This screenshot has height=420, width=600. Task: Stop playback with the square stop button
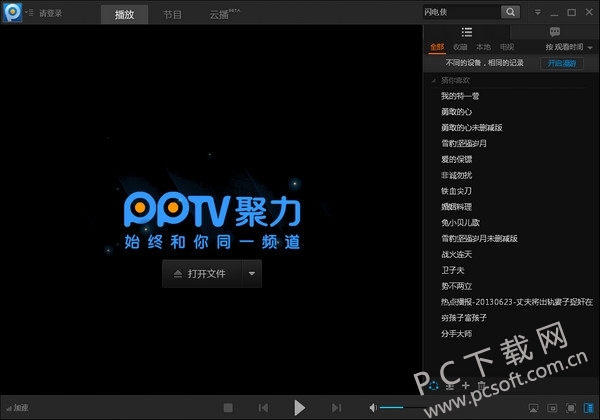point(228,408)
